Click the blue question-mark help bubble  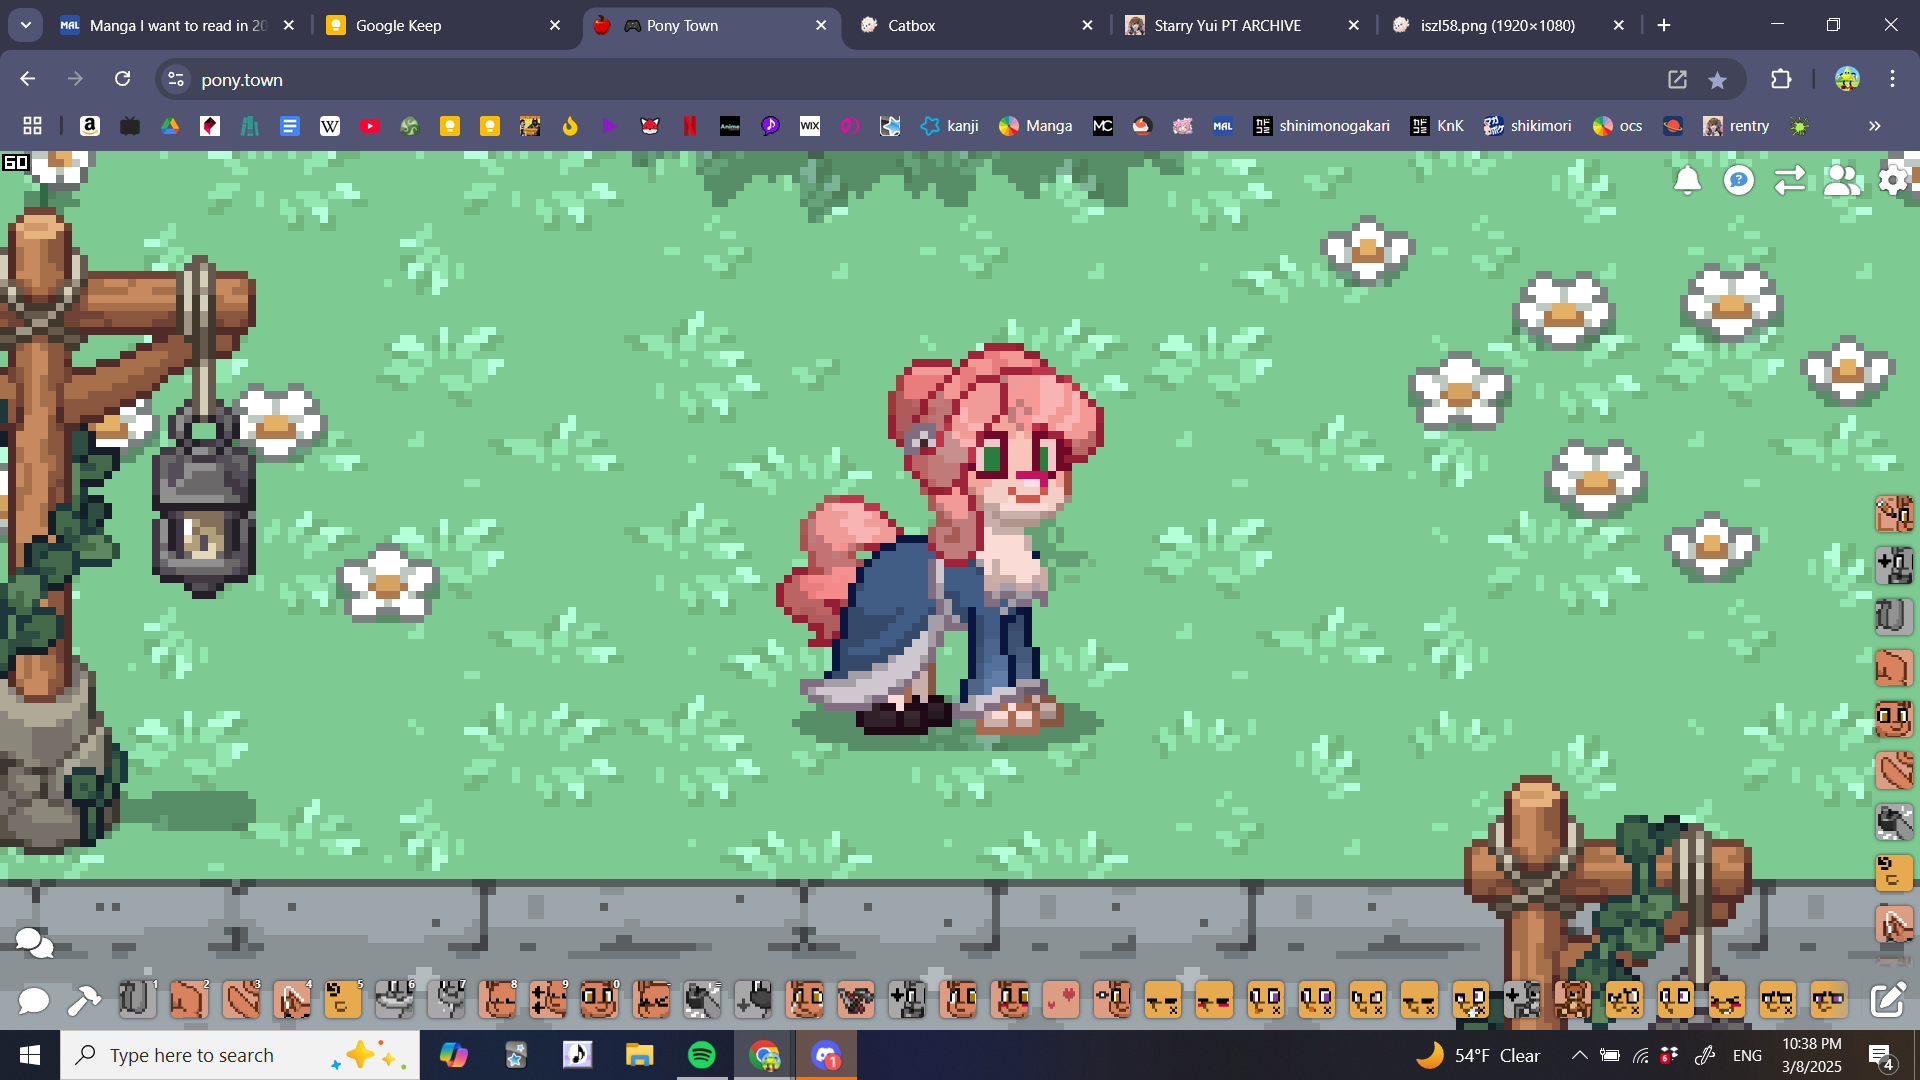[x=1739, y=180]
